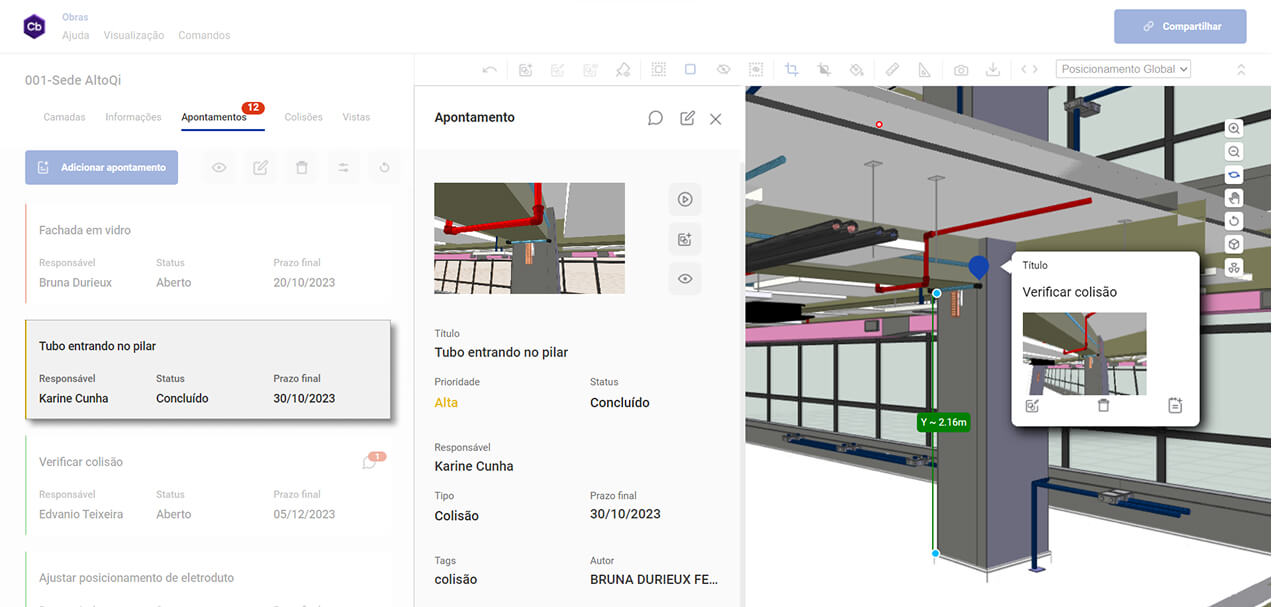Click the undo arrow in the viewer toolbar
The image size is (1272, 607).
(x=489, y=70)
